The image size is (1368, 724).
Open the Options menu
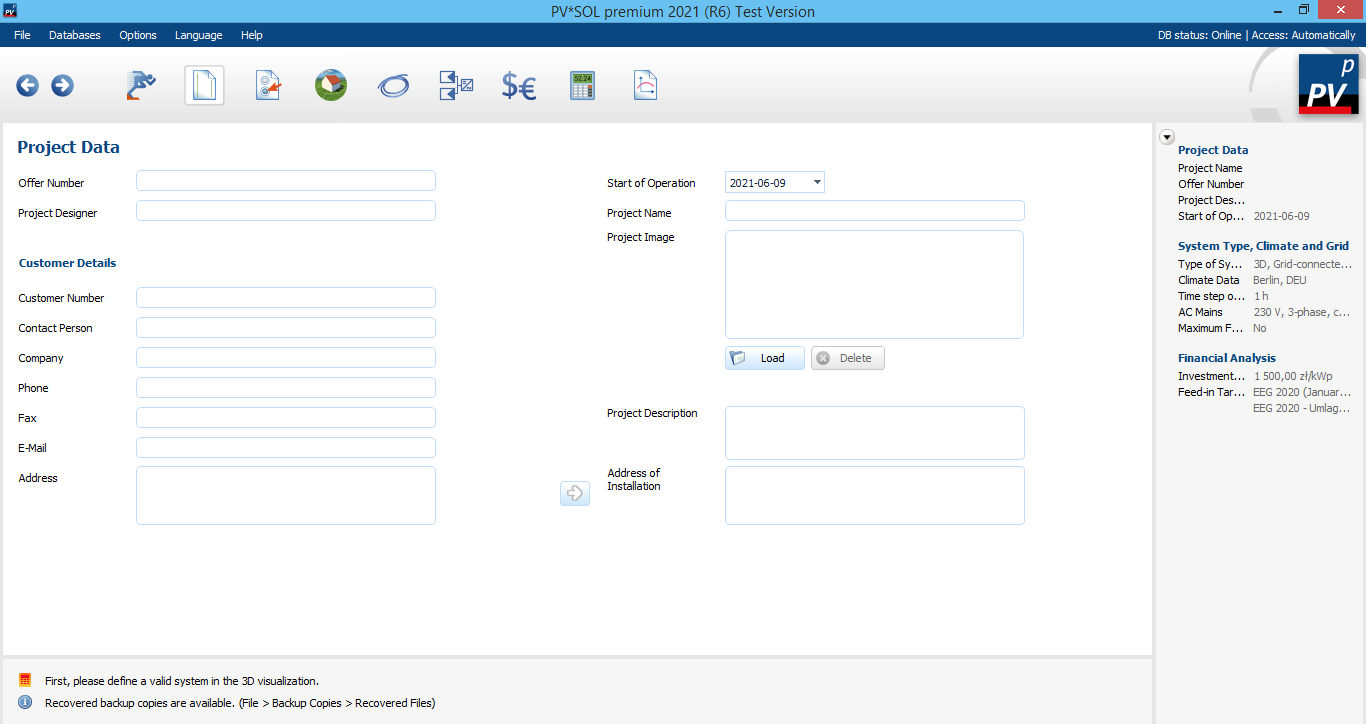pyautogui.click(x=138, y=35)
